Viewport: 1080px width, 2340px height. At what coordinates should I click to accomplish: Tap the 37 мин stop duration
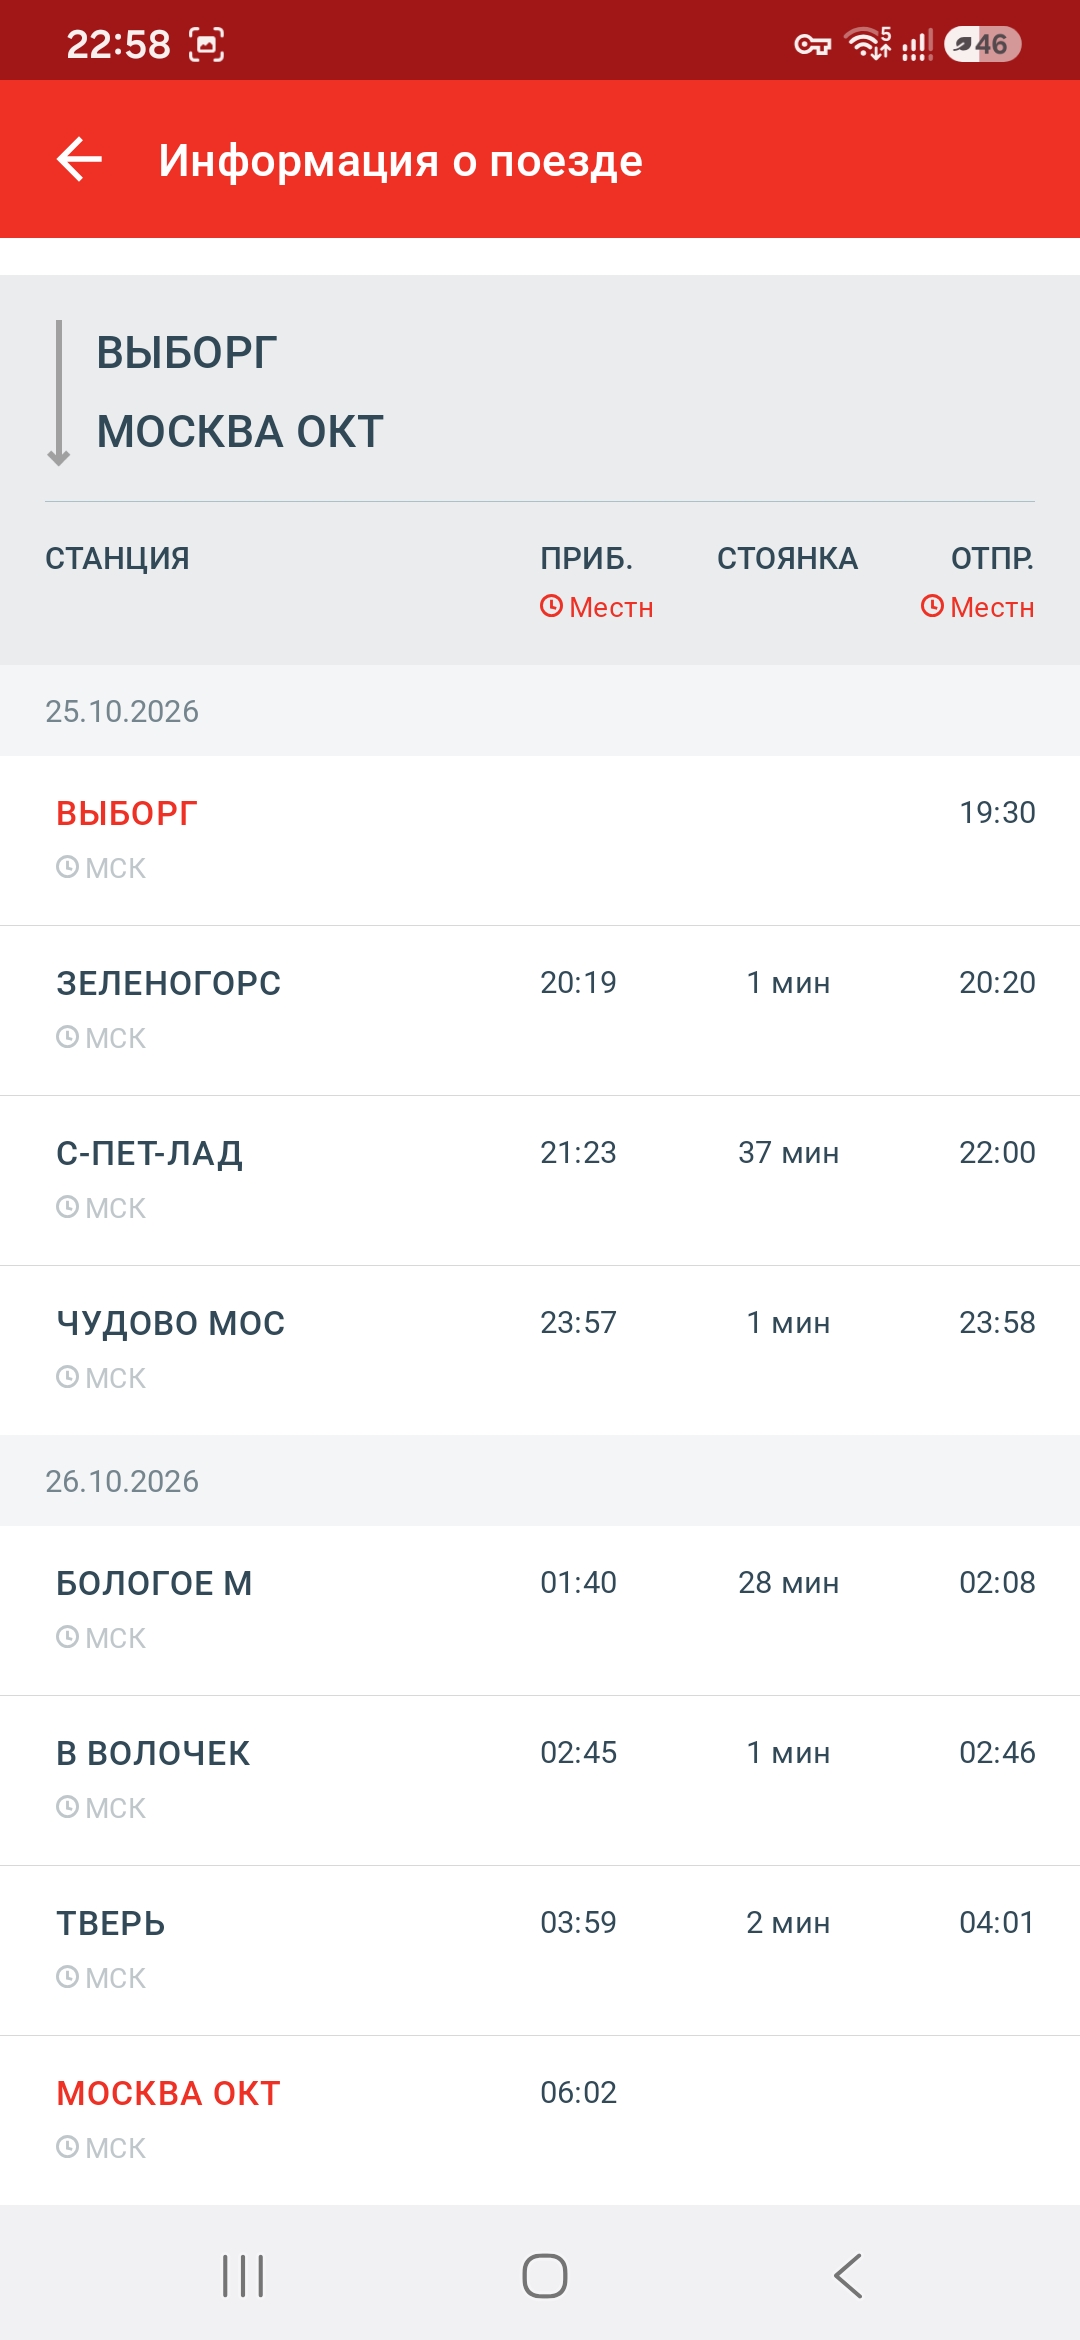tap(788, 1152)
